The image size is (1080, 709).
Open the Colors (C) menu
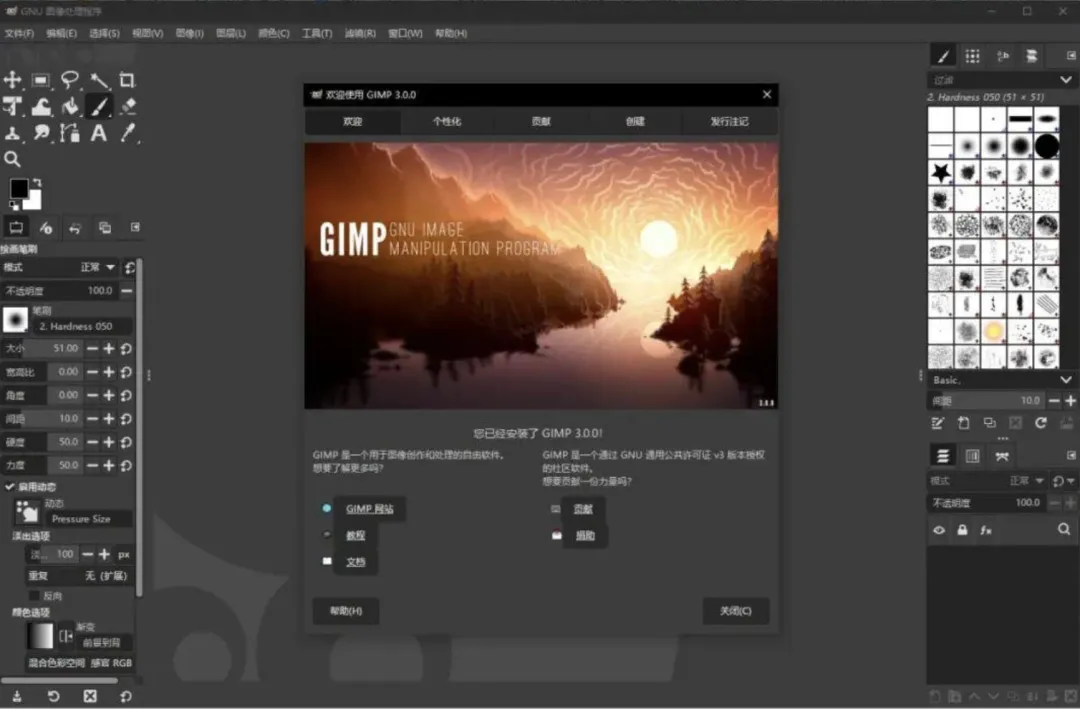click(x=273, y=33)
